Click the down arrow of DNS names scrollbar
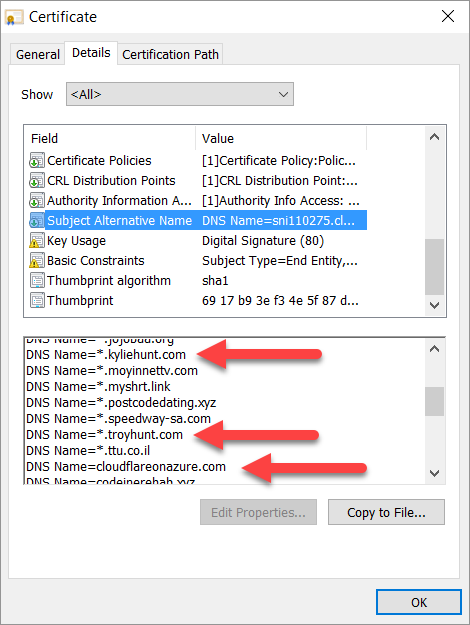Viewport: 470px width, 625px height. tap(435, 473)
